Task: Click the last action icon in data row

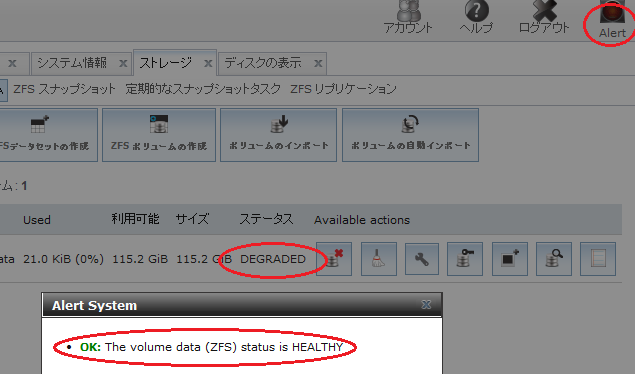Action: [x=598, y=259]
